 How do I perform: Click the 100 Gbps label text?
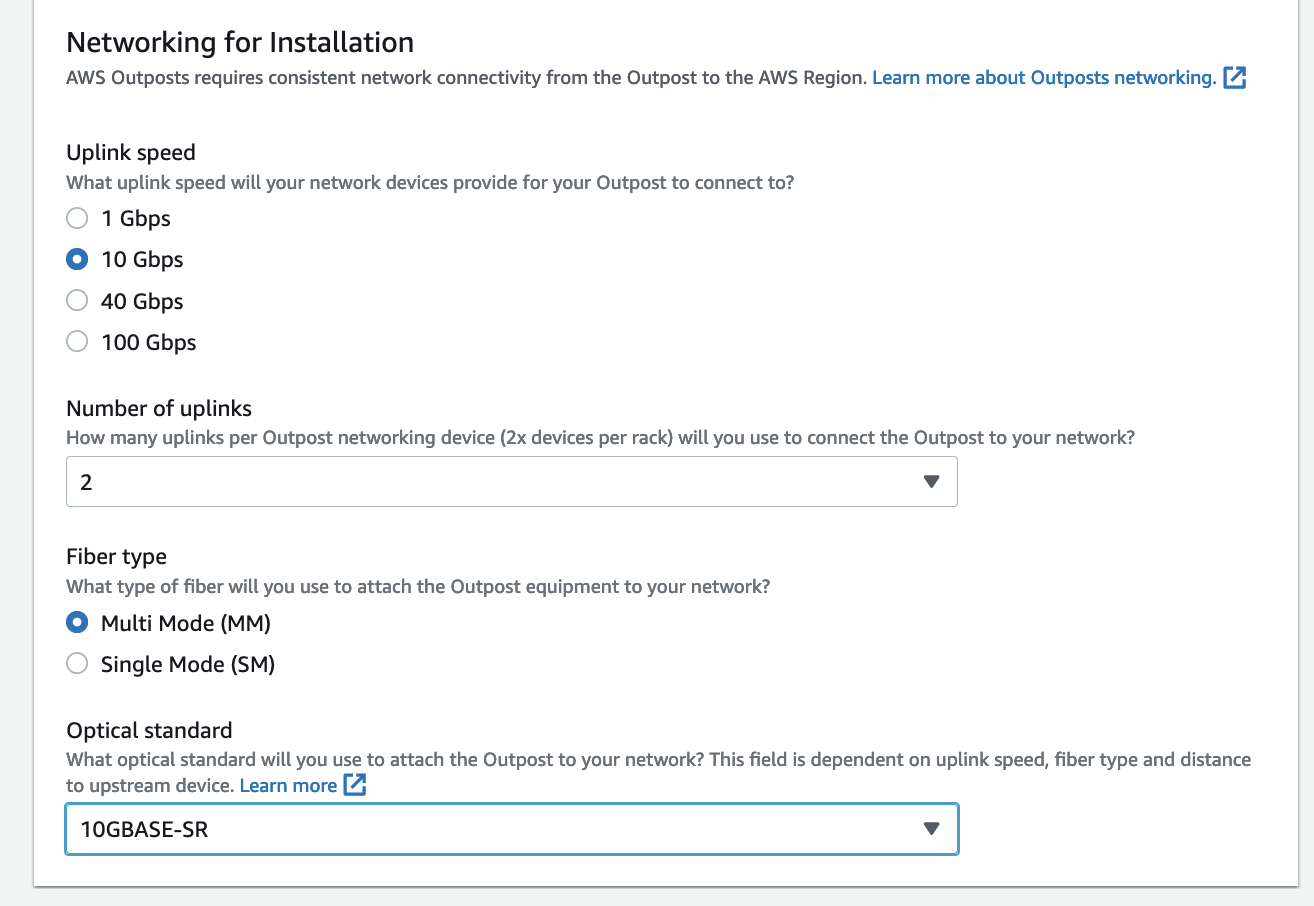point(148,342)
